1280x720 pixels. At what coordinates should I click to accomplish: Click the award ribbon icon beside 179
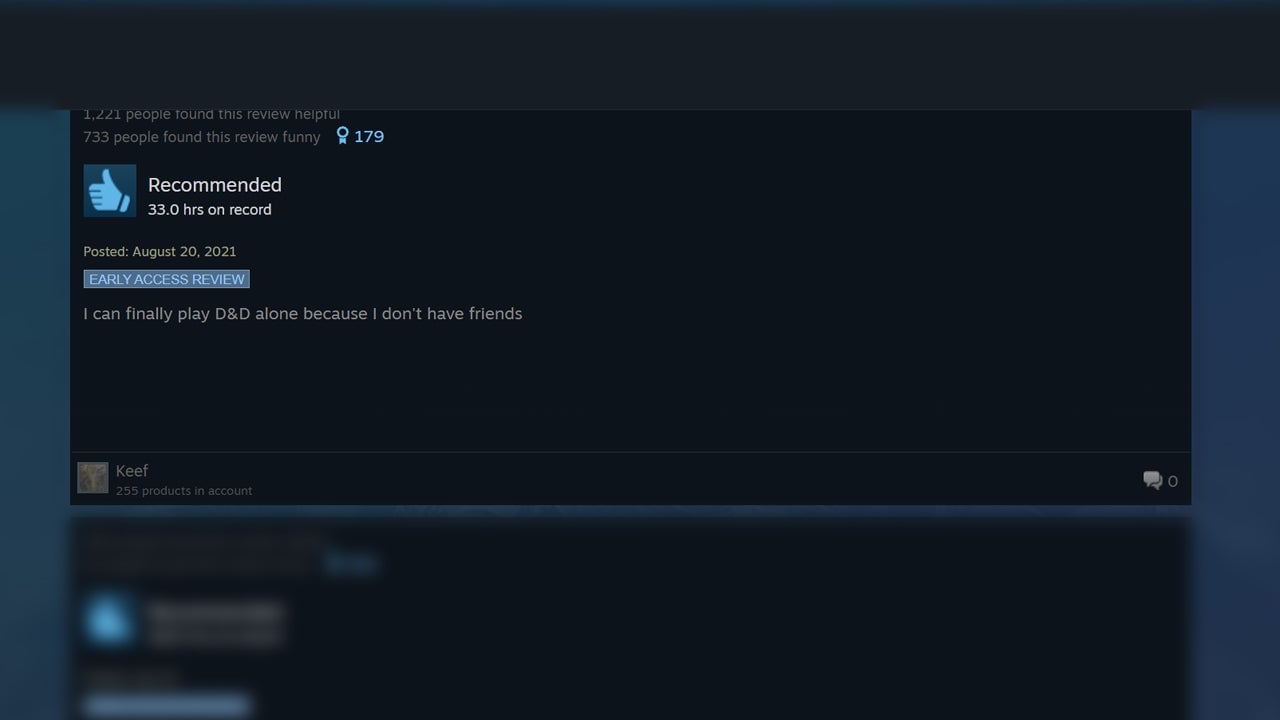pyautogui.click(x=342, y=136)
